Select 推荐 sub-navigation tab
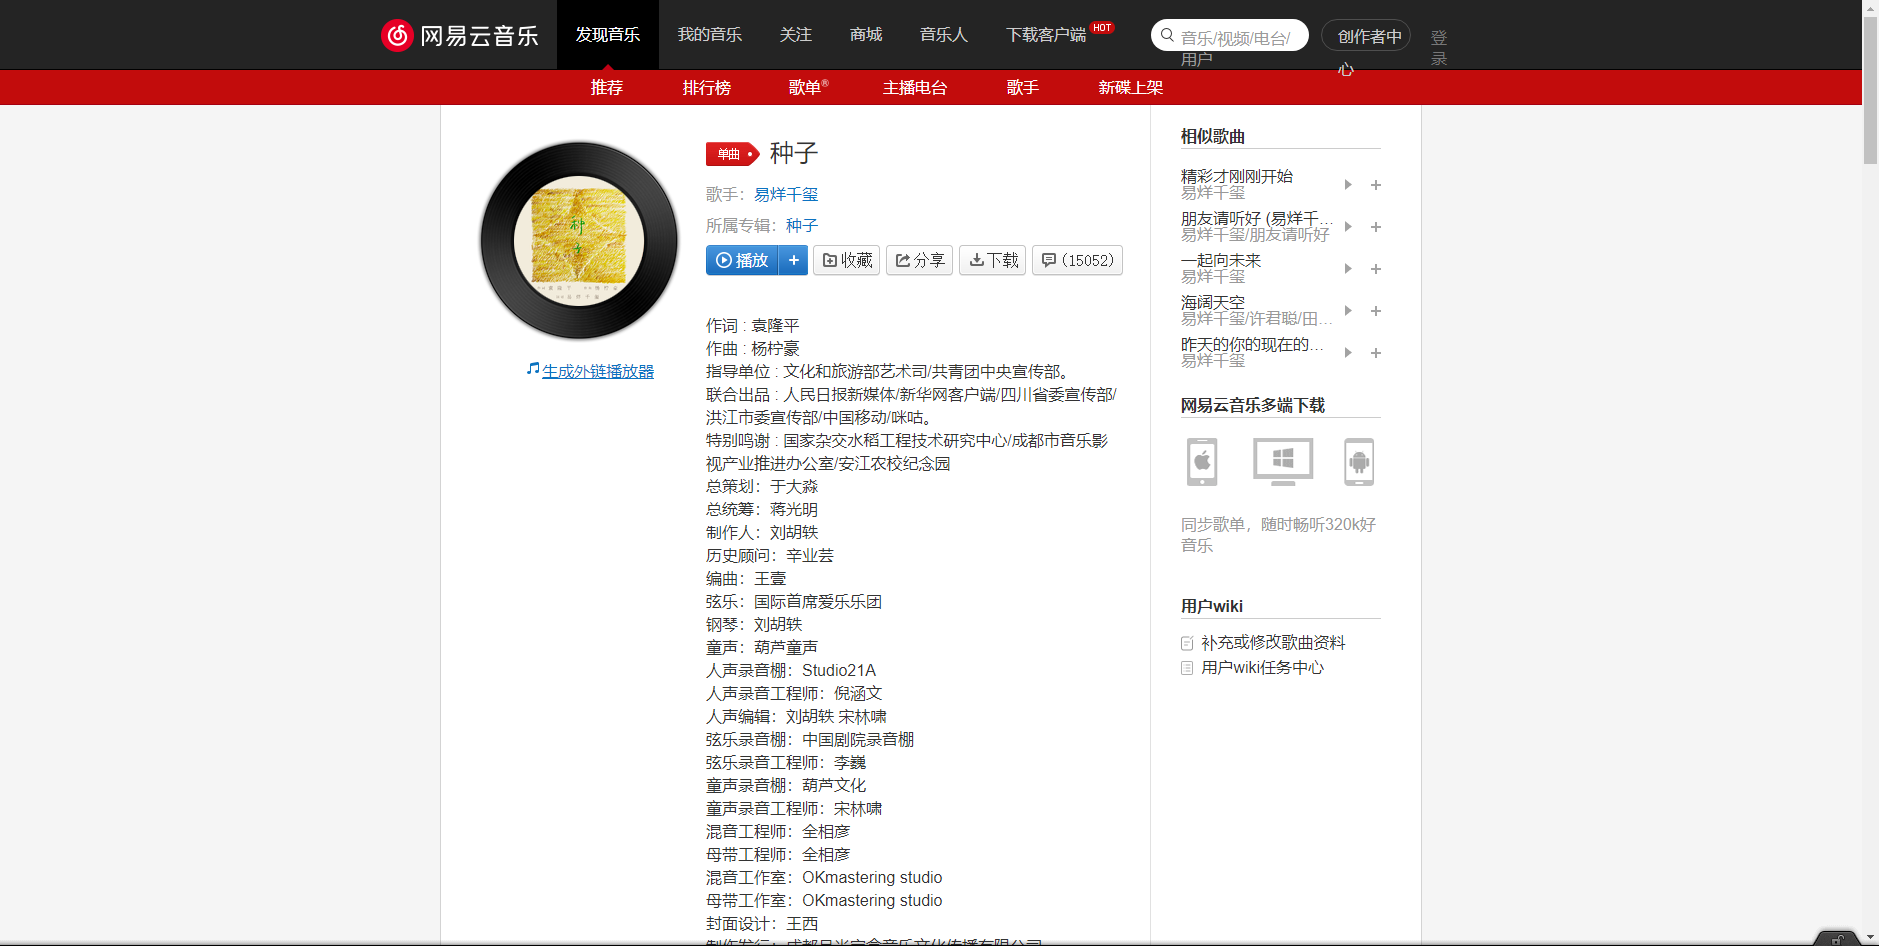The width and height of the screenshot is (1879, 946). [607, 88]
